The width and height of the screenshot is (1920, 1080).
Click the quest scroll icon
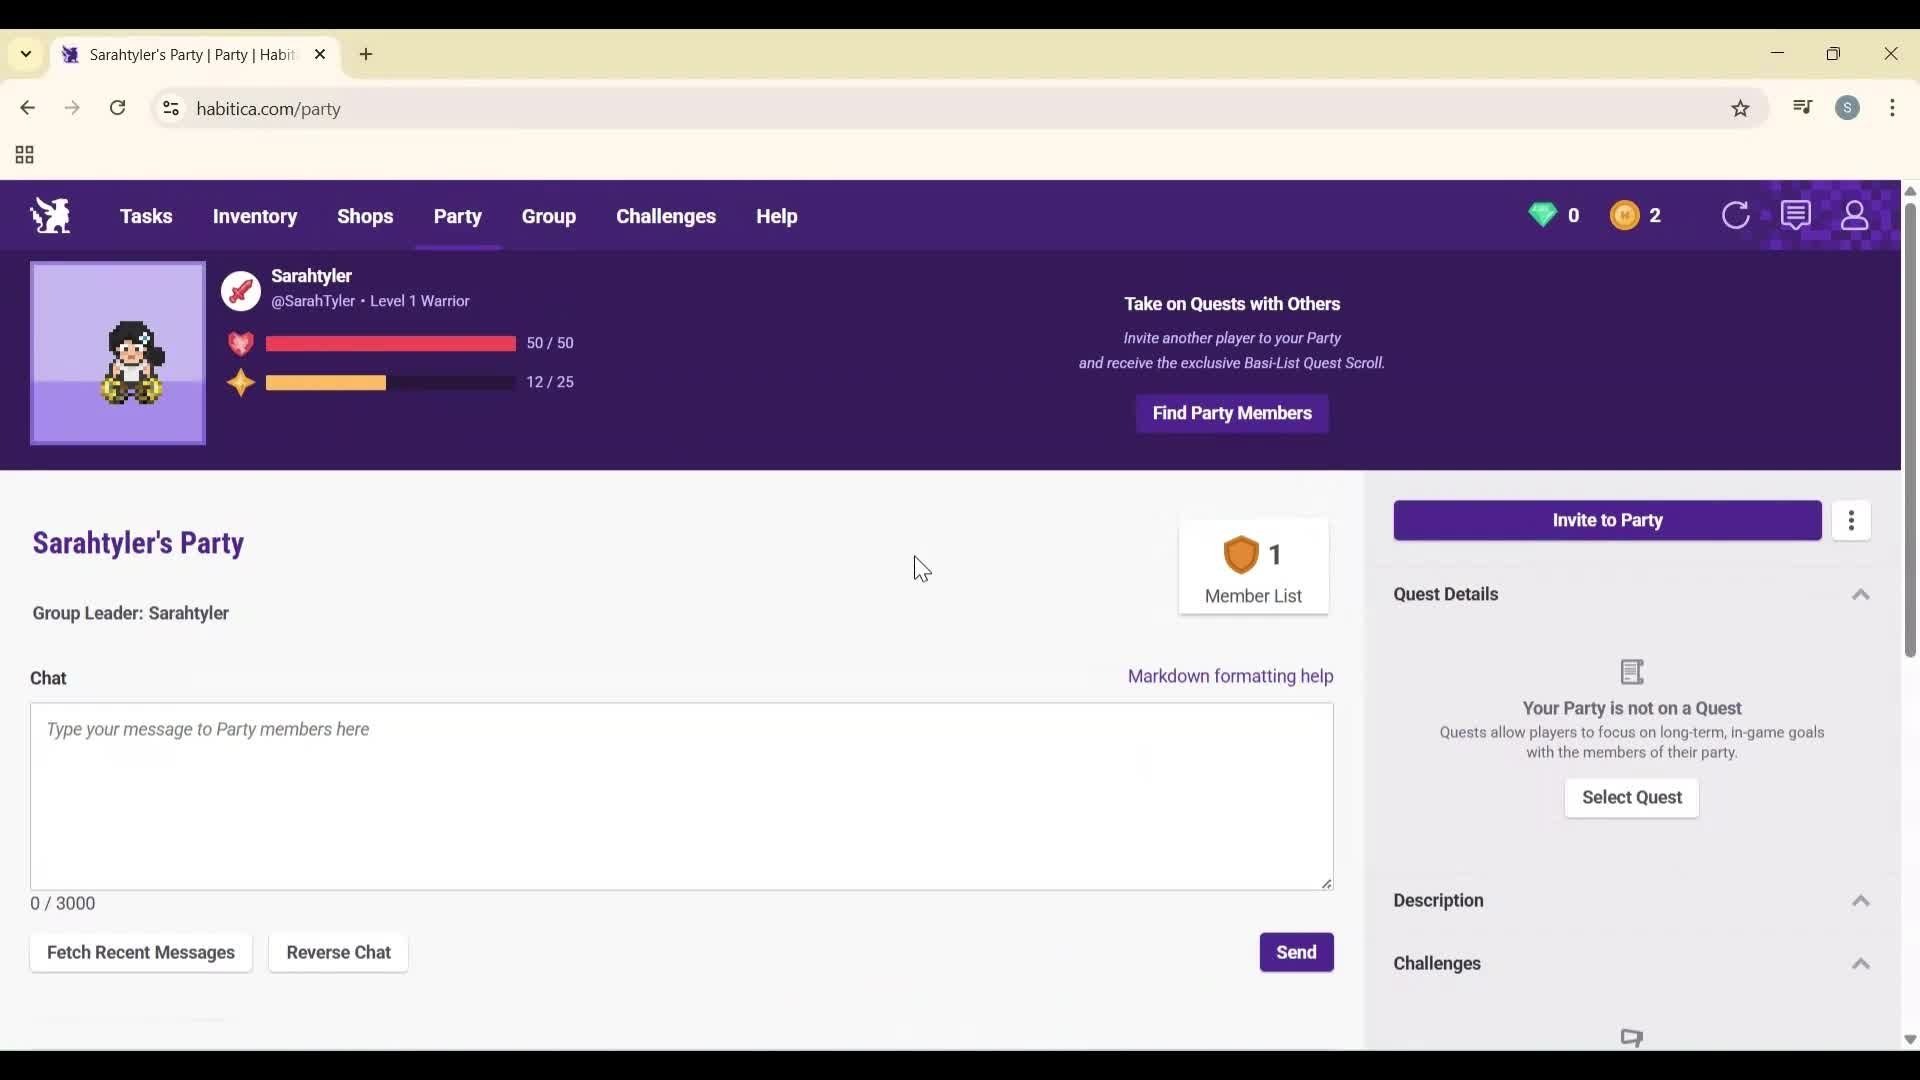pos(1633,672)
